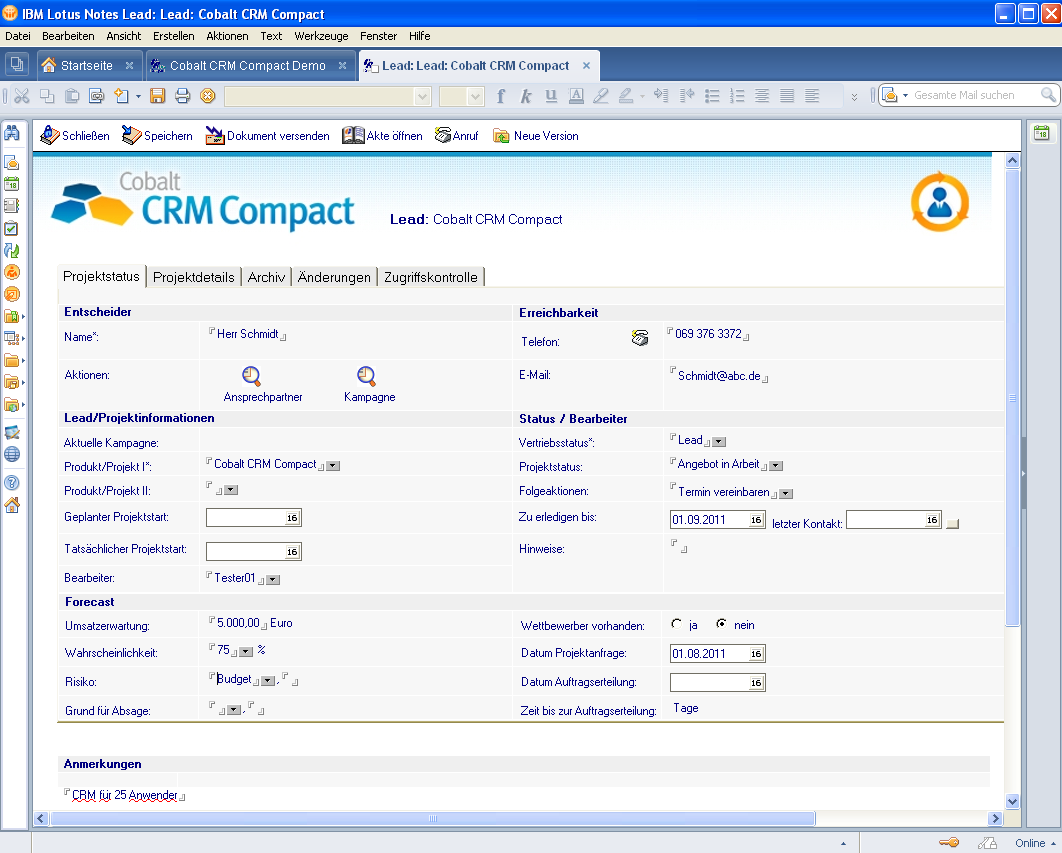
Task: Open the Produkt/Projekt I dropdown arrow
Action: pos(333,465)
